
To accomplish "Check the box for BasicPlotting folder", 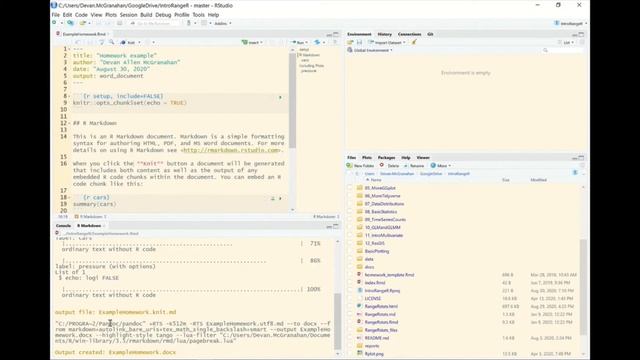I will [x=349, y=251].
